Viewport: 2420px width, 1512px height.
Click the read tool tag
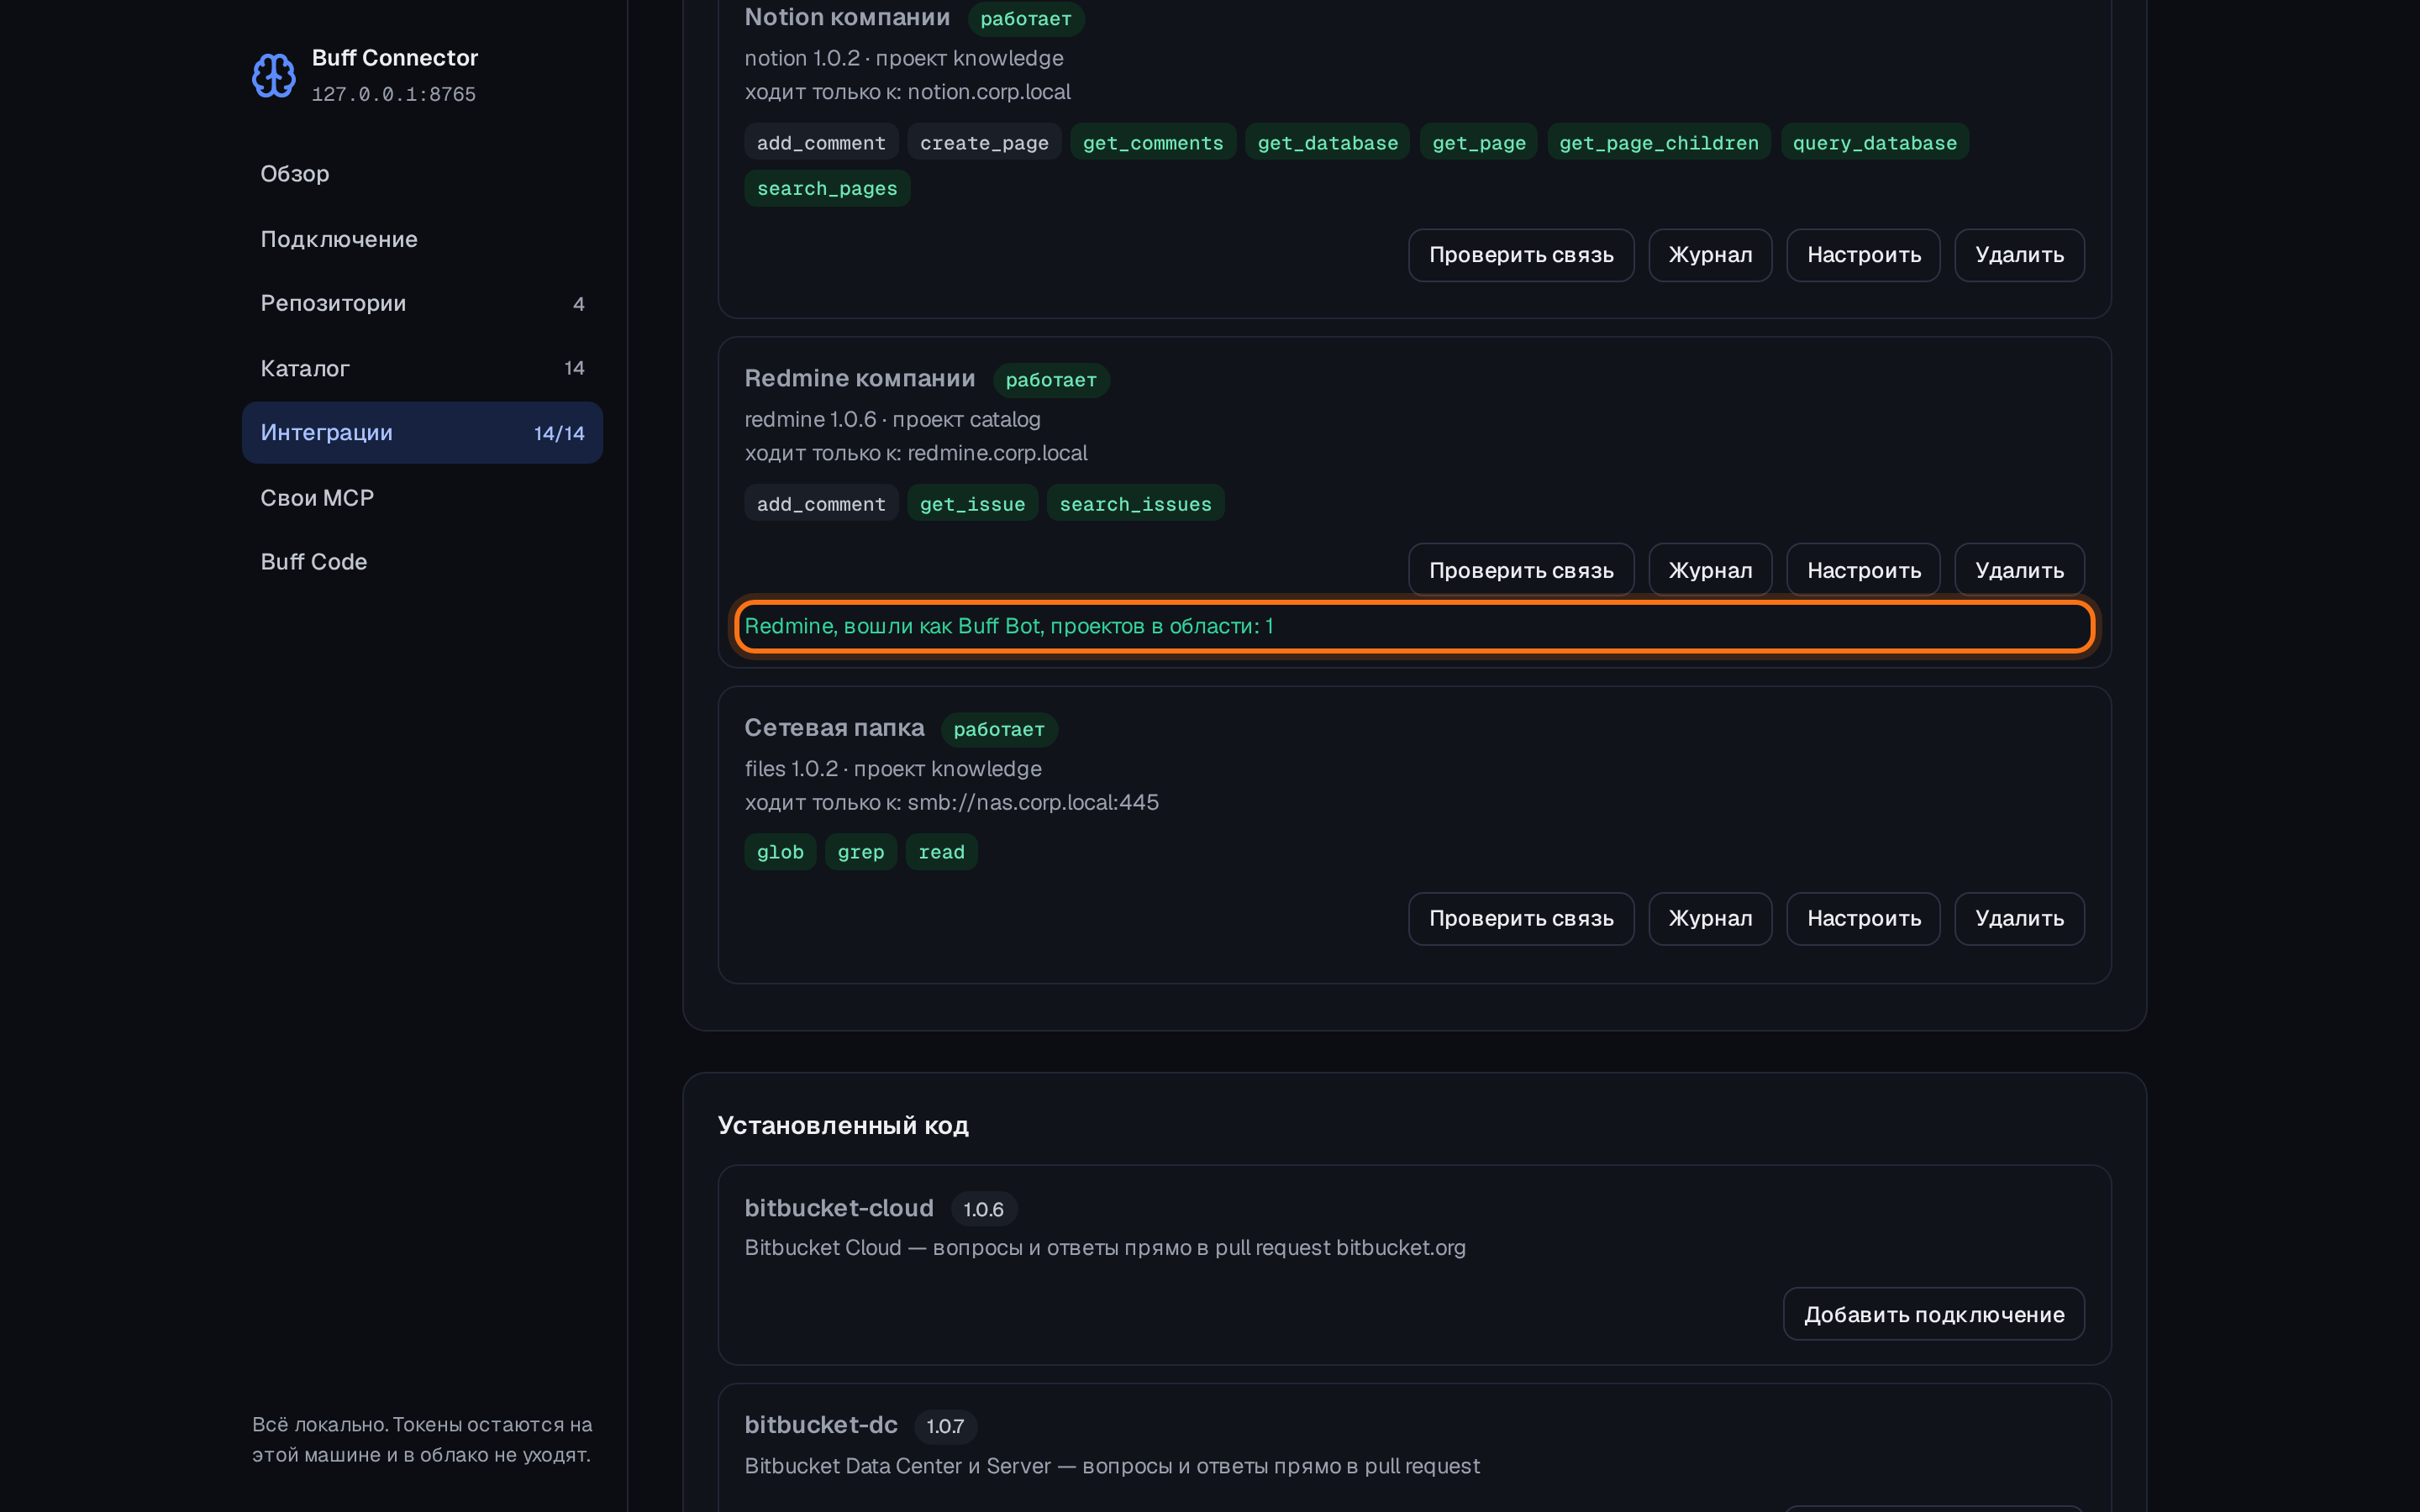pos(941,852)
